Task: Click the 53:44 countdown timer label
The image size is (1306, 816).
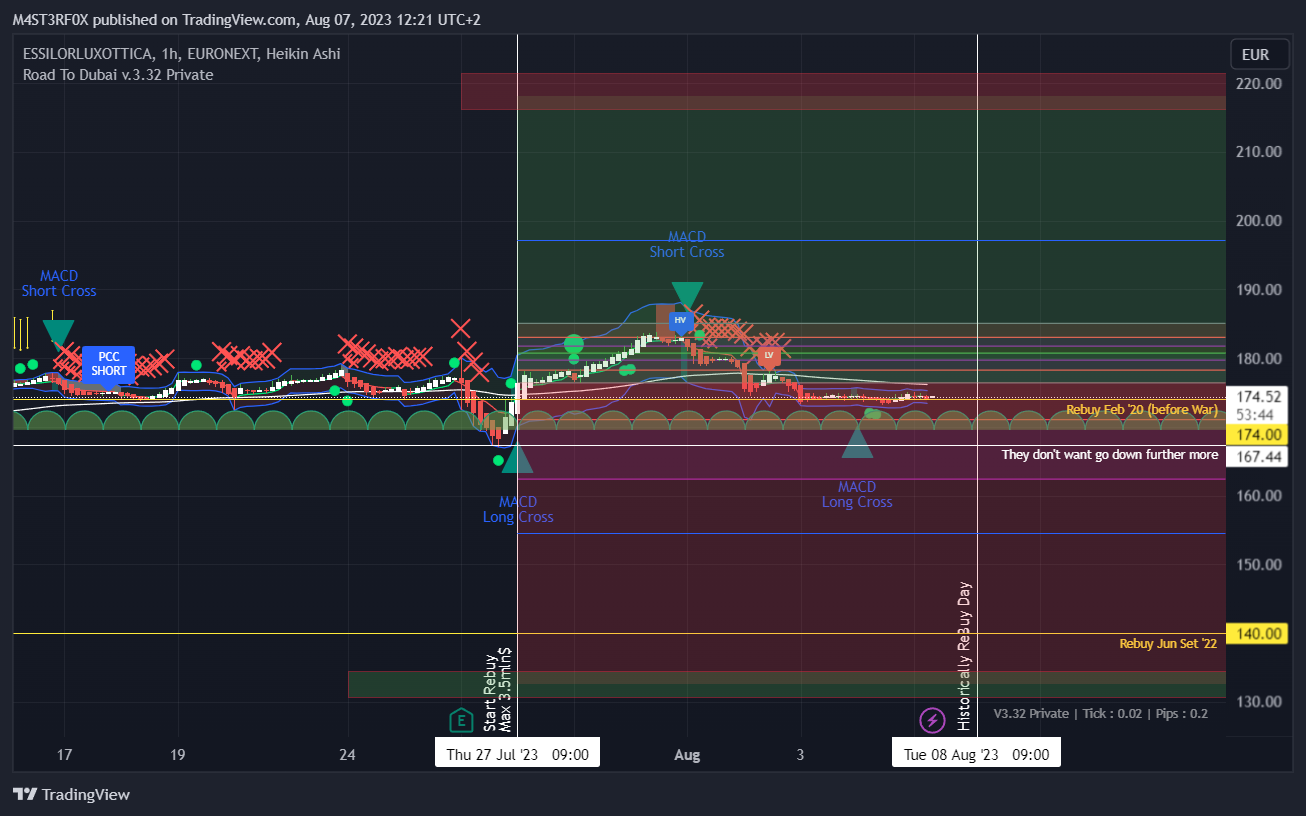Action: click(x=1254, y=414)
